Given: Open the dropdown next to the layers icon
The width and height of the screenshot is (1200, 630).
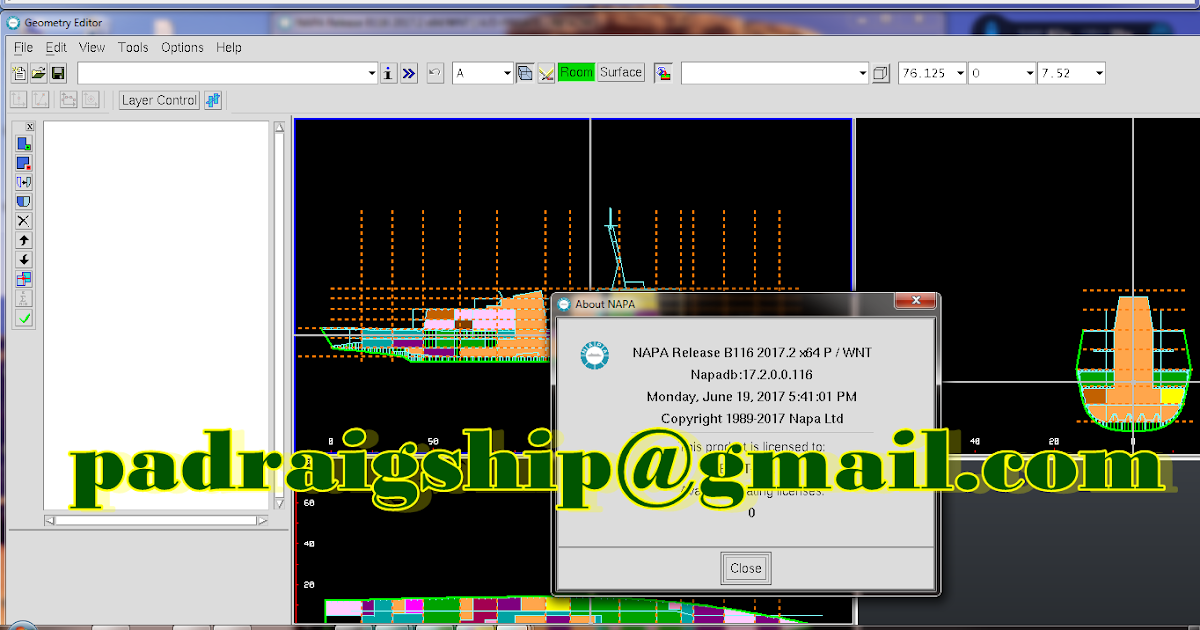Looking at the screenshot, I should coord(862,73).
